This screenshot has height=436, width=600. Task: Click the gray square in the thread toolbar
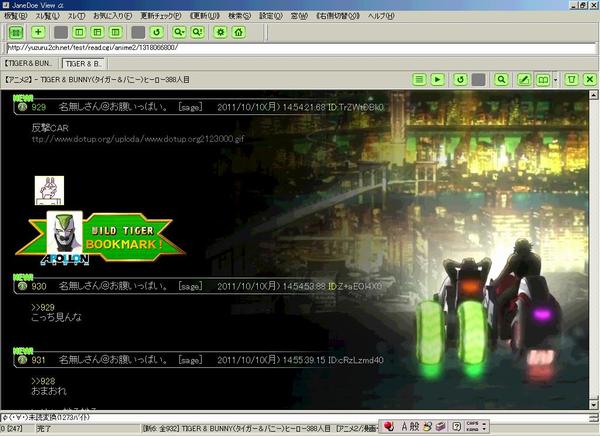click(478, 80)
